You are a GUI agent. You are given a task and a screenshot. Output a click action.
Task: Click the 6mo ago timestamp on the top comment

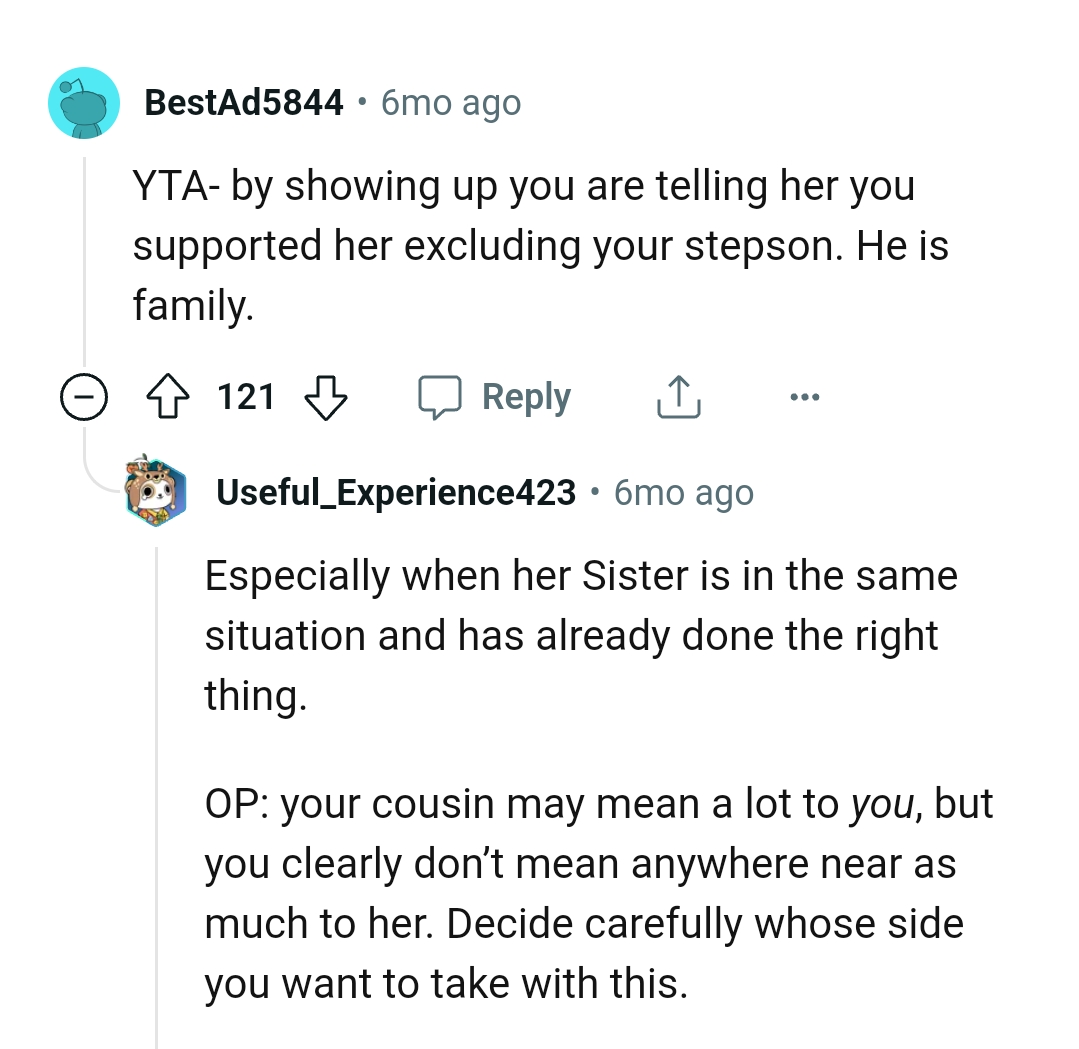448,101
